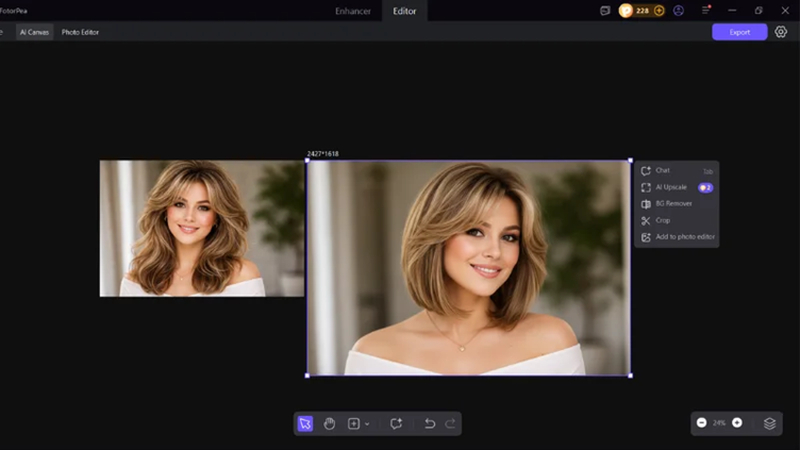Screen dimensions: 800x450
Task: Click the 2427*1618 dimension label
Action: tap(323, 154)
